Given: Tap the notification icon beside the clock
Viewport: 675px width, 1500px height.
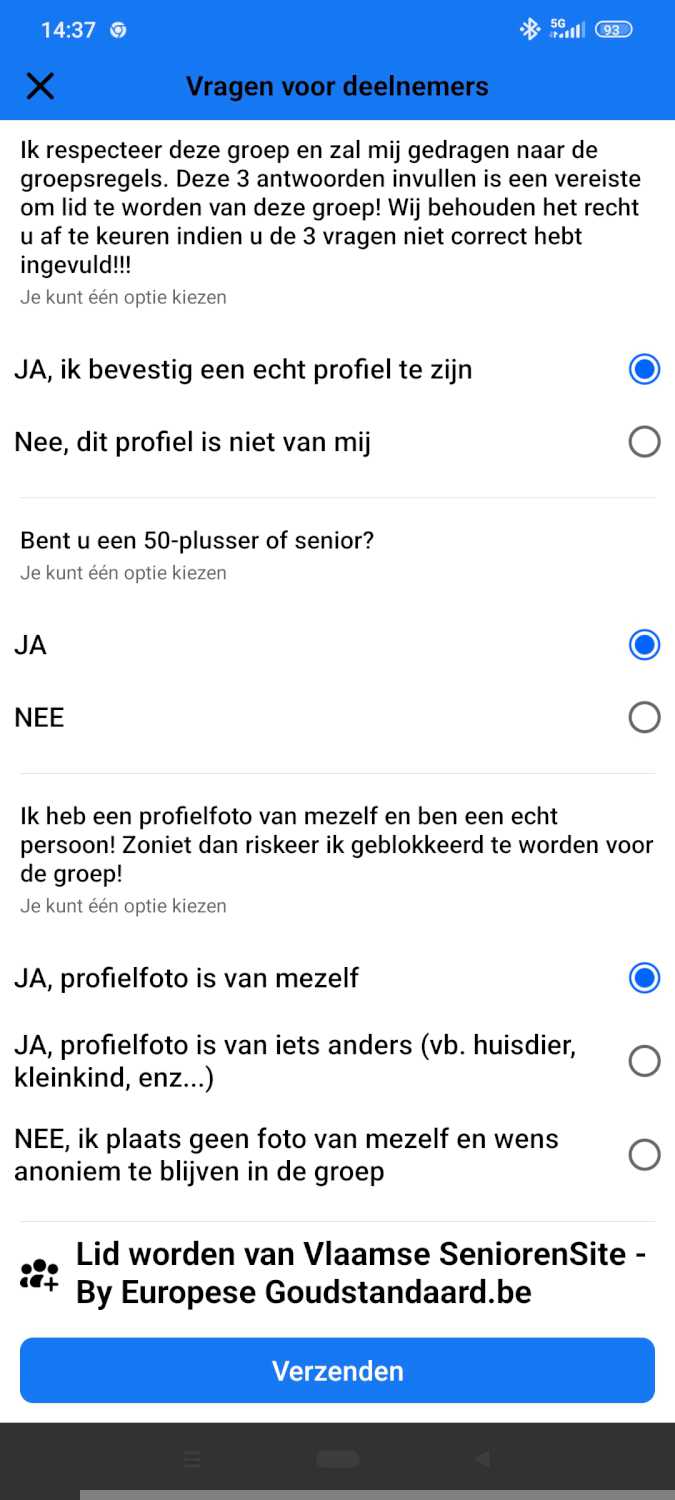Looking at the screenshot, I should pyautogui.click(x=118, y=30).
